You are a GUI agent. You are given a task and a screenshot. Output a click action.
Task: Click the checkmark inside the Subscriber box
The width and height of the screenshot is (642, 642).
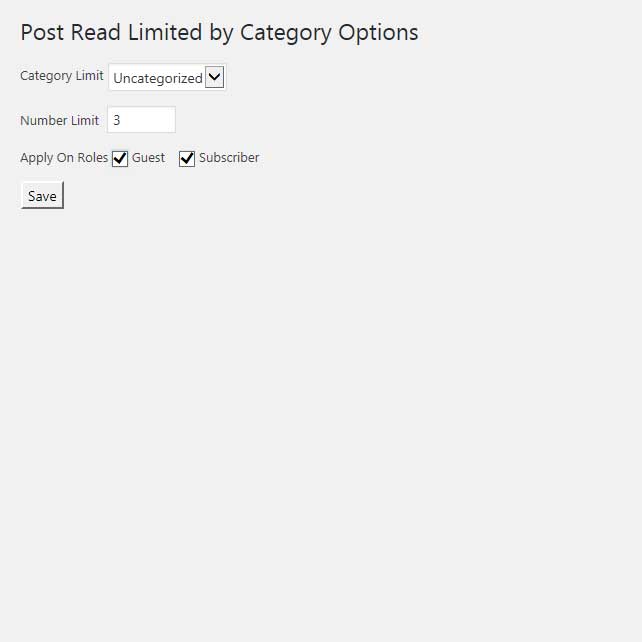pyautogui.click(x=187, y=158)
